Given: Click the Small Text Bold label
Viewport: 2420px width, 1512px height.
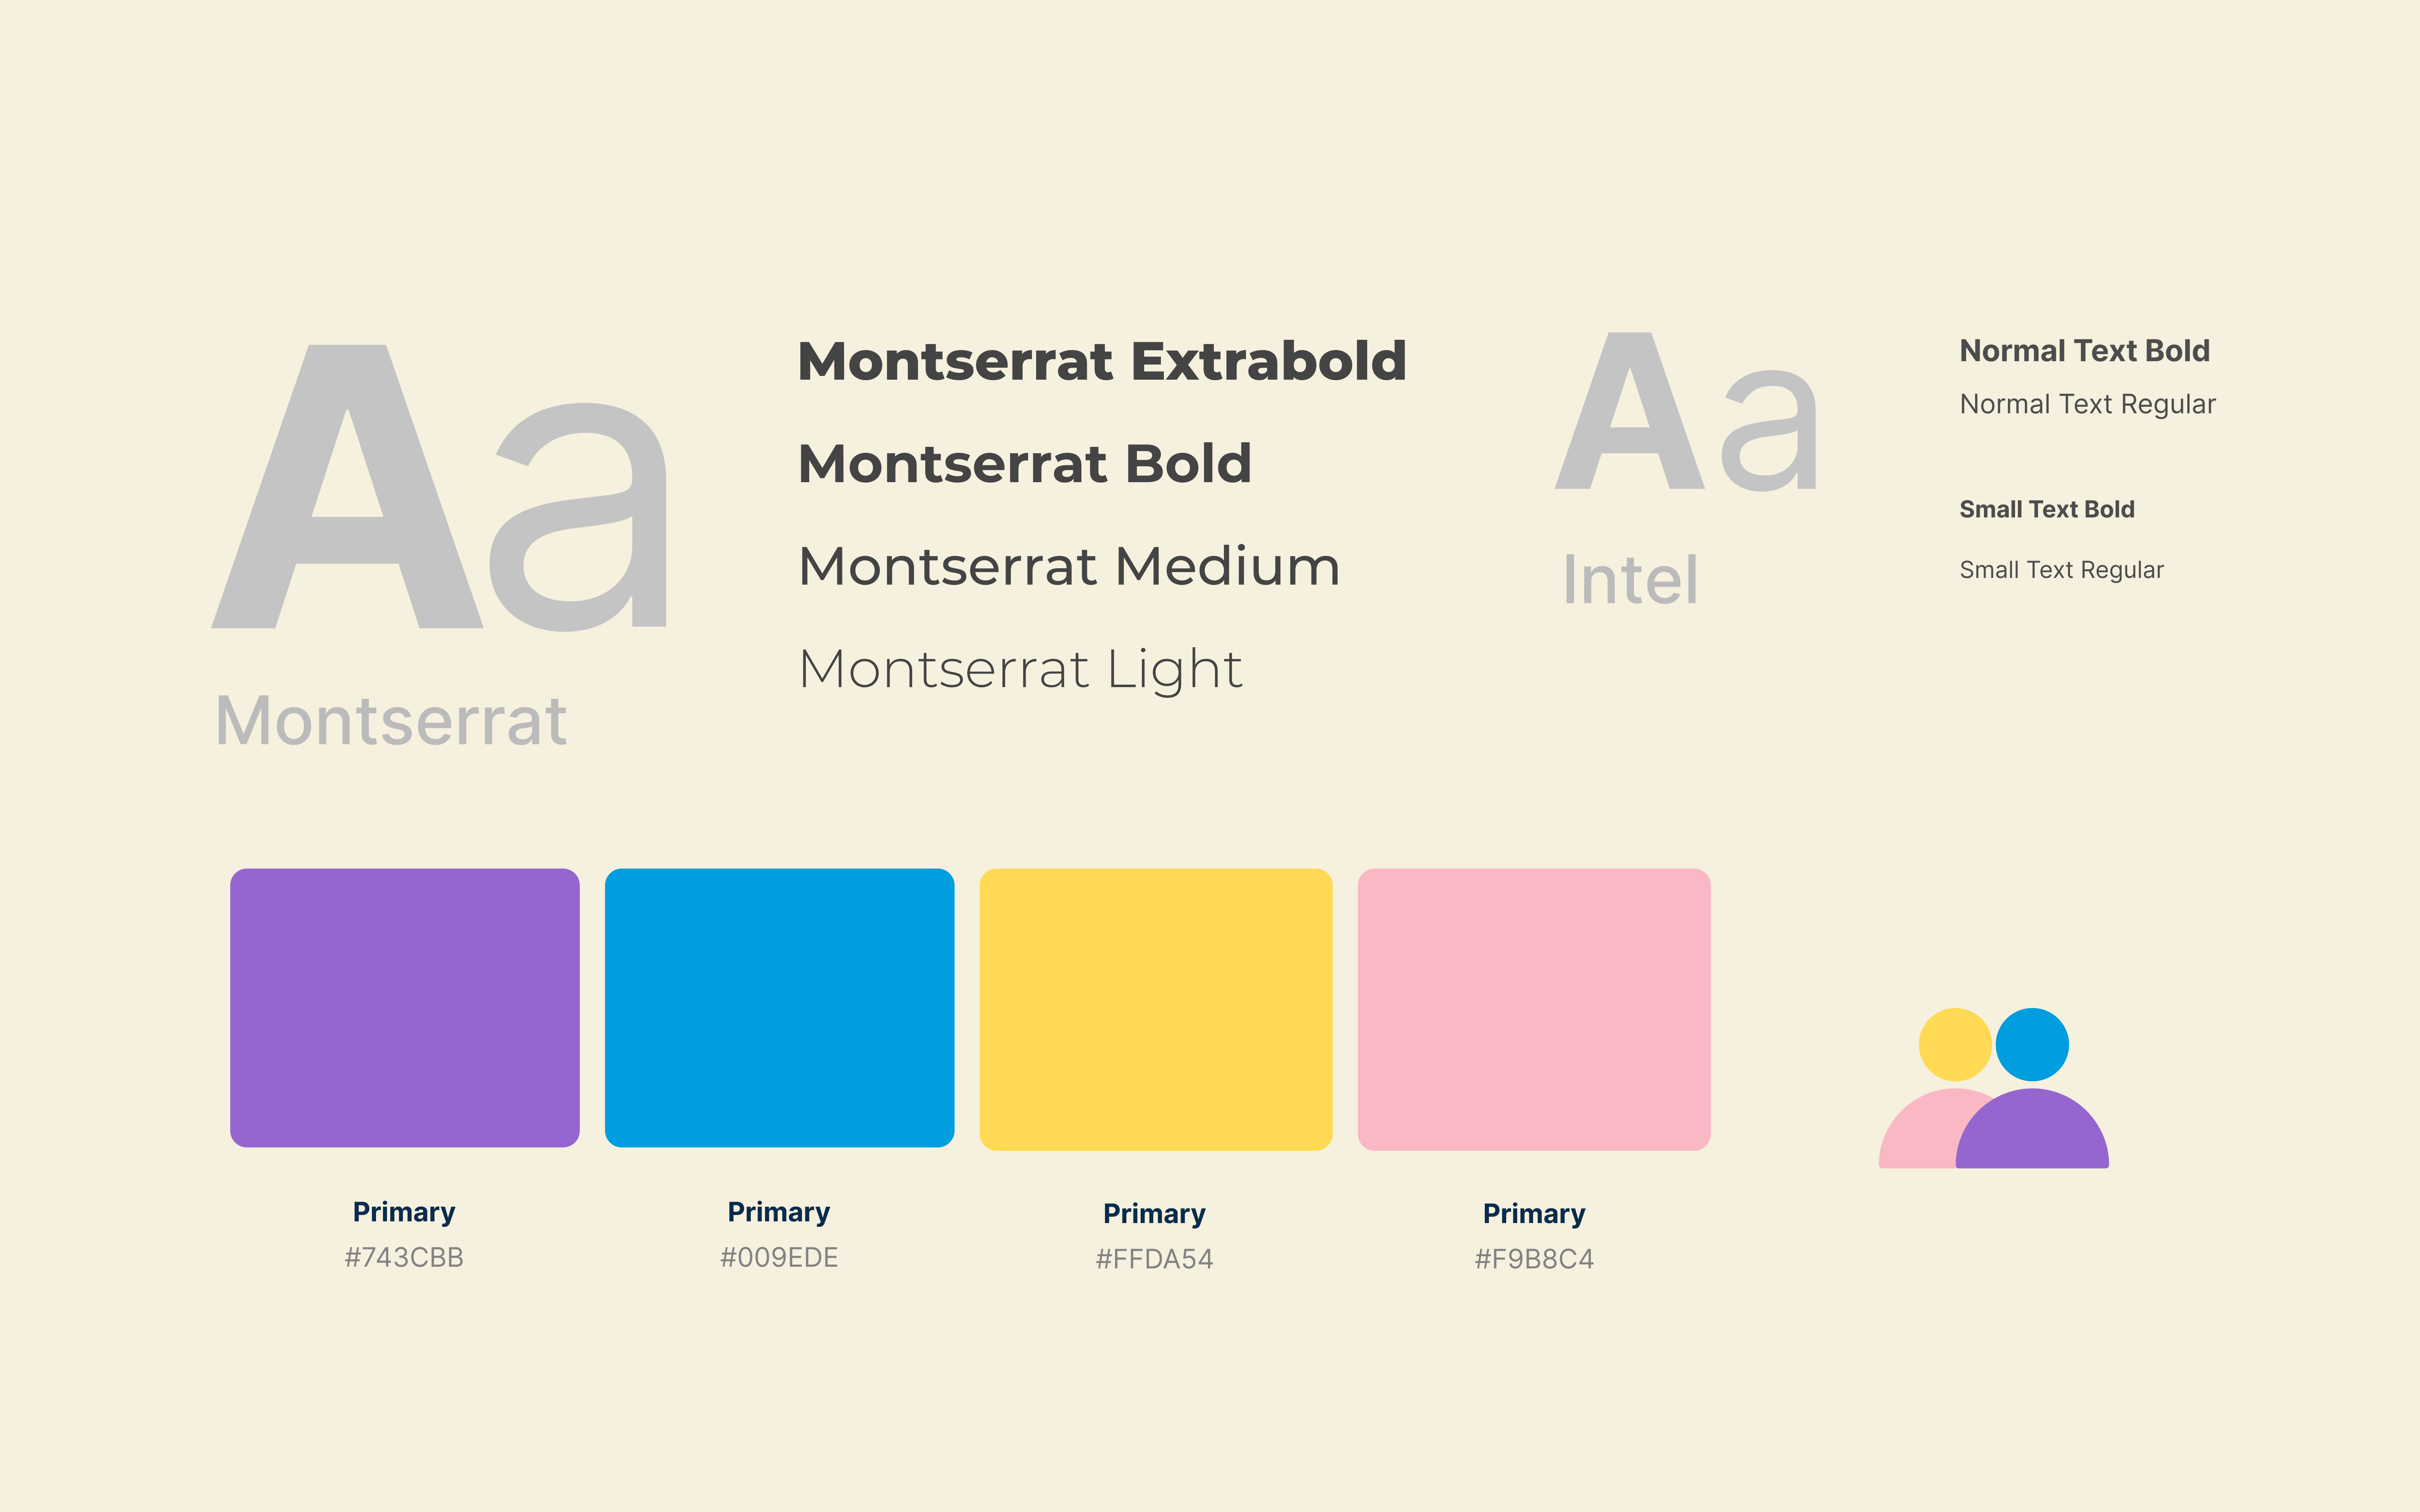Looking at the screenshot, I should coord(2047,509).
